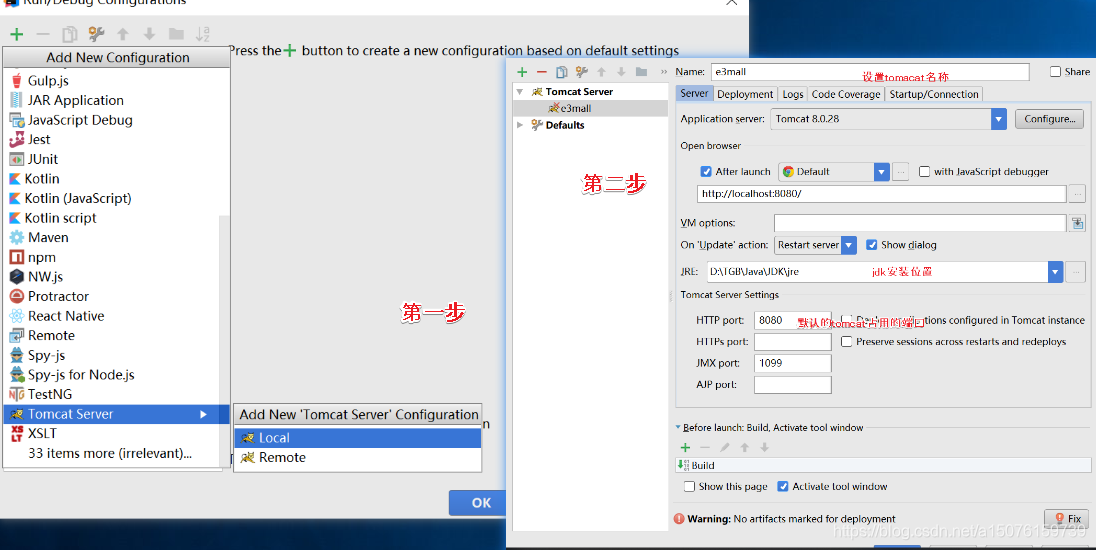Click the Name input field
1096x550 pixels.
click(x=870, y=71)
